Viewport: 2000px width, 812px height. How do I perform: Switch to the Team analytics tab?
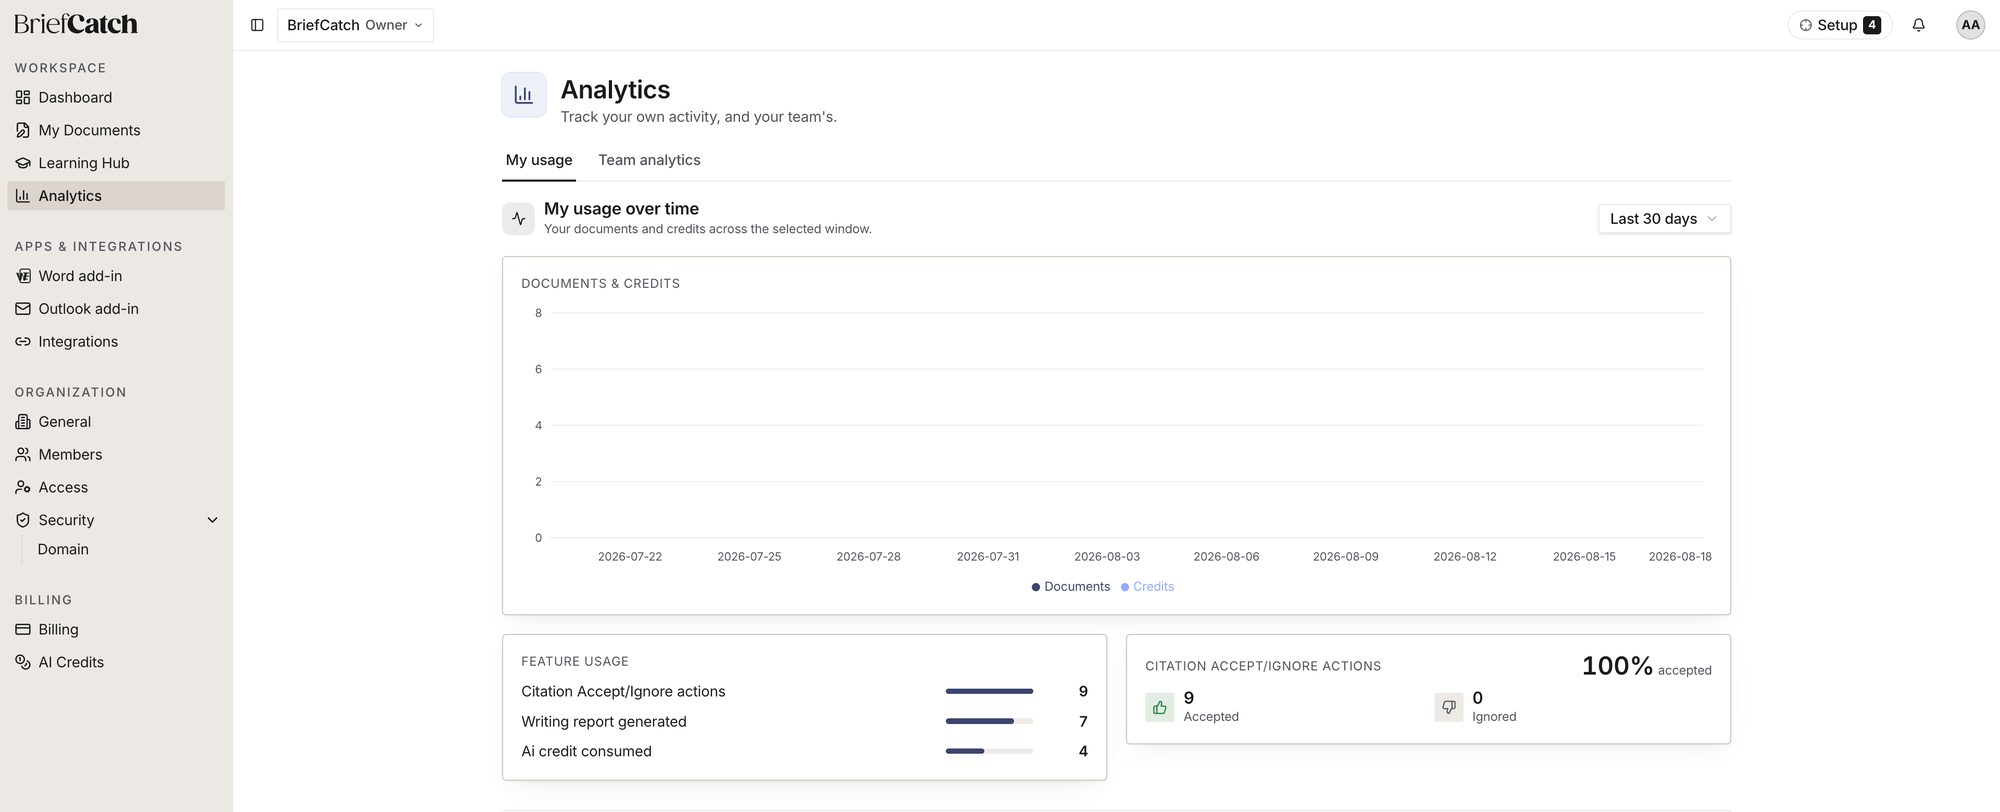coord(649,160)
